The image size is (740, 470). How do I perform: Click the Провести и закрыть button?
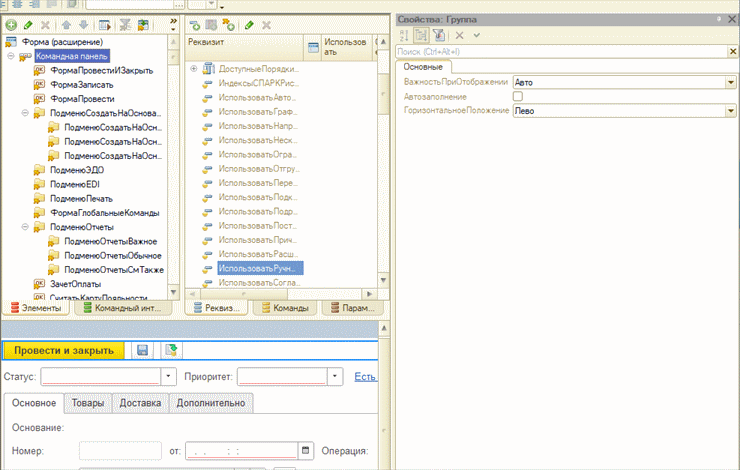[x=64, y=350]
